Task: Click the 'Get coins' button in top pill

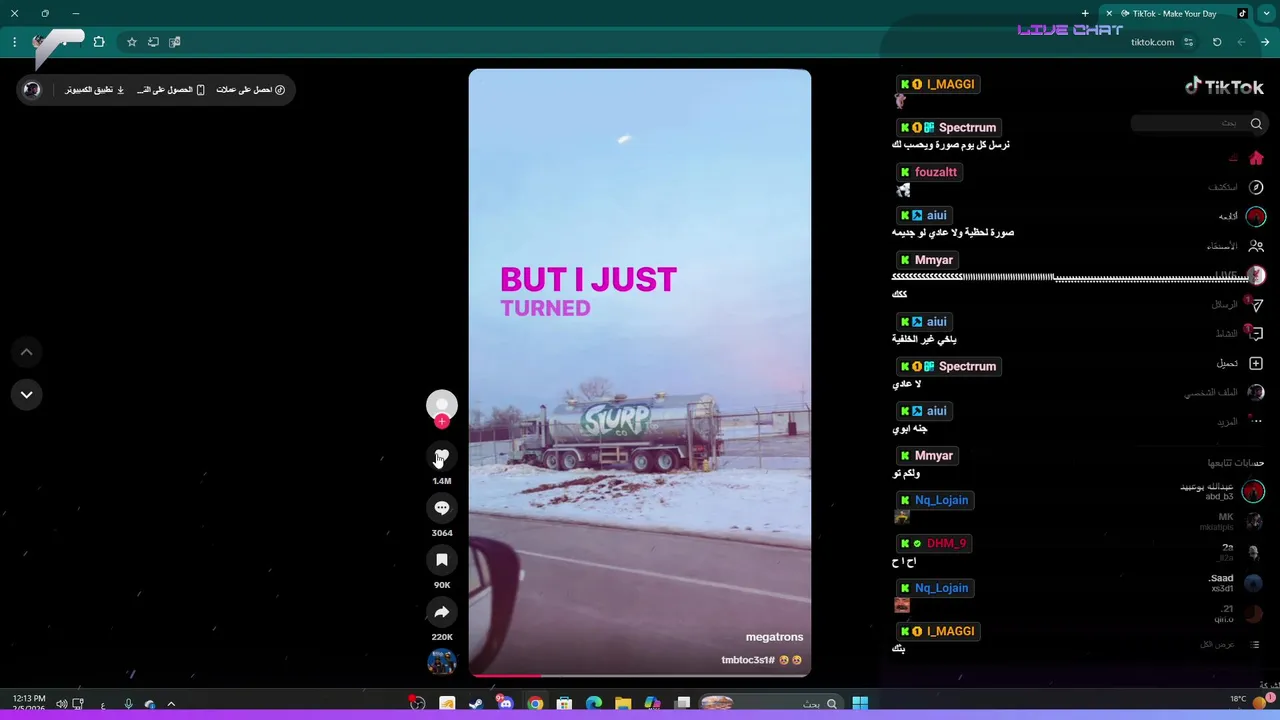Action: pos(251,90)
